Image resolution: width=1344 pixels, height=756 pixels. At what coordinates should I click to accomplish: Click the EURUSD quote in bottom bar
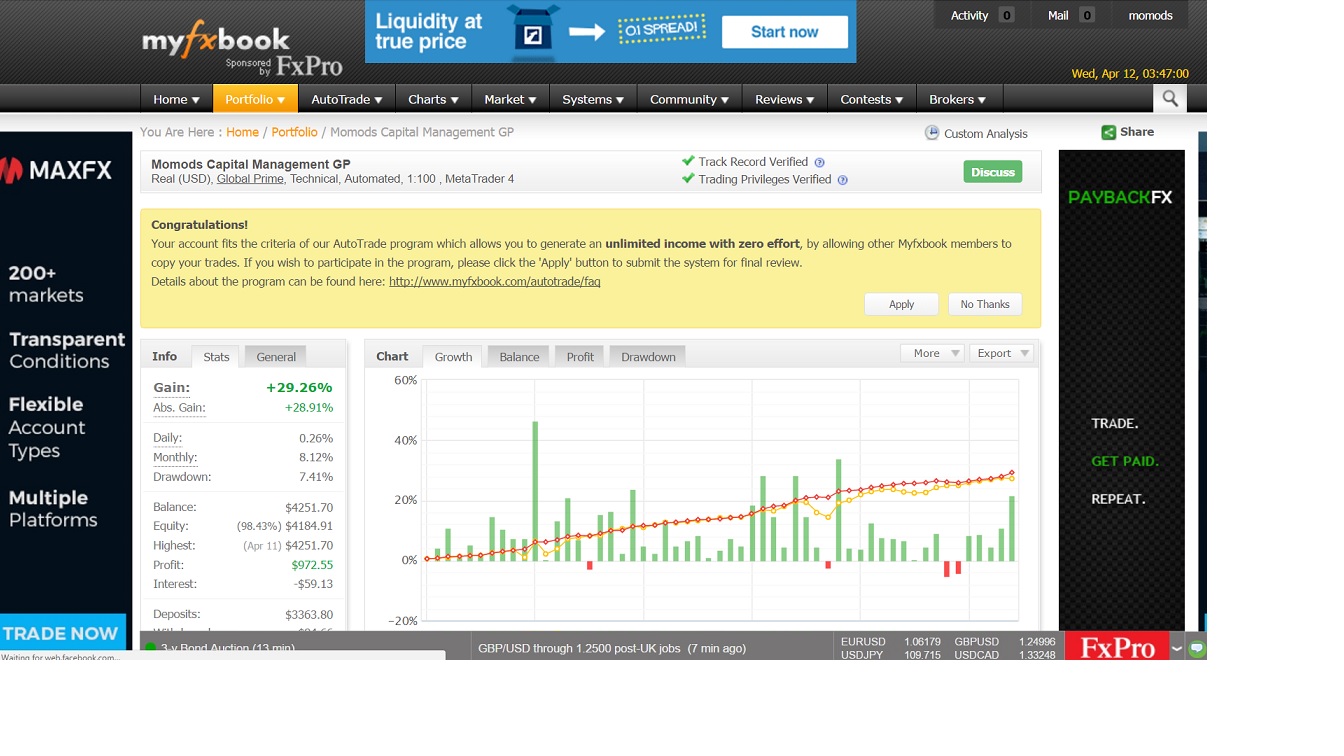pyautogui.click(x=890, y=642)
